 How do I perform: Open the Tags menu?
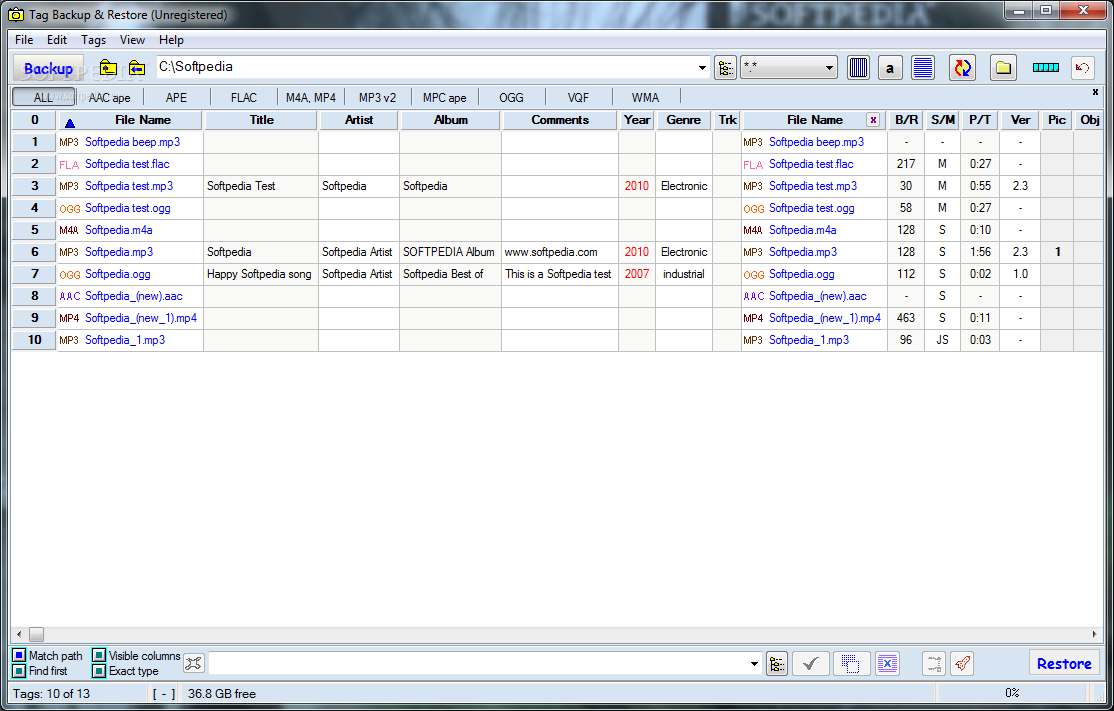point(93,40)
